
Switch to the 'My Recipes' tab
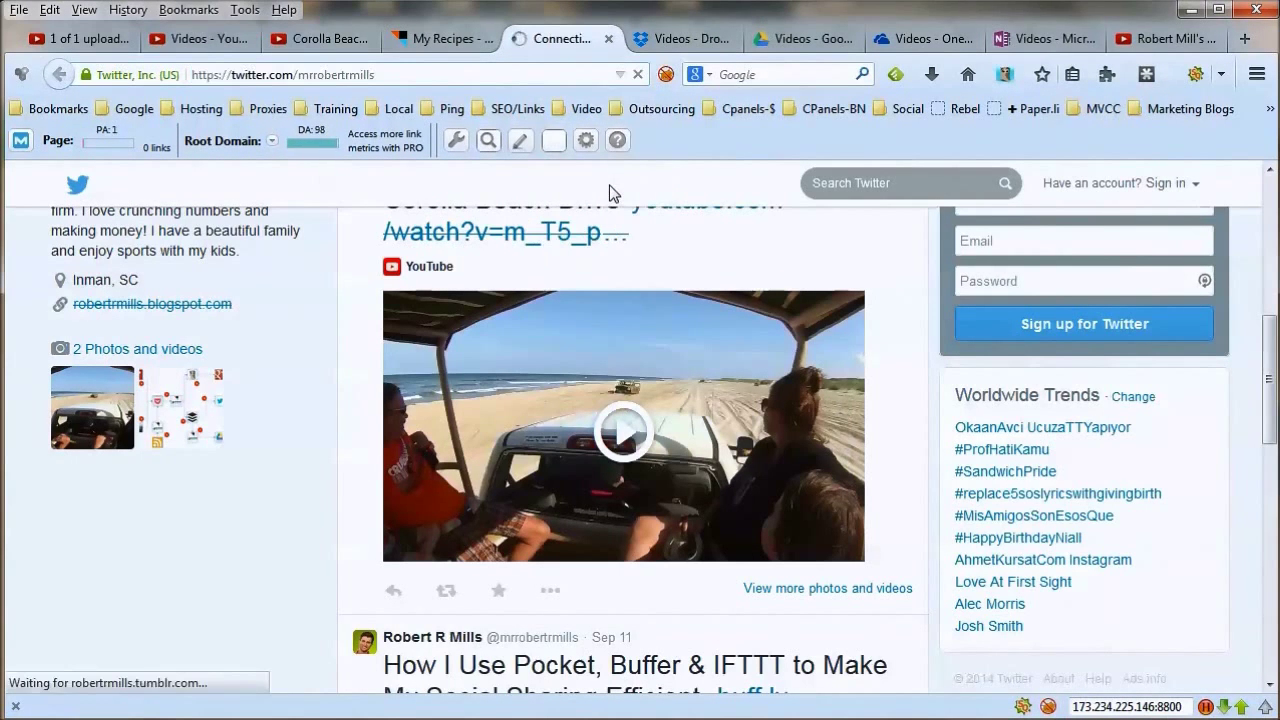point(442,39)
